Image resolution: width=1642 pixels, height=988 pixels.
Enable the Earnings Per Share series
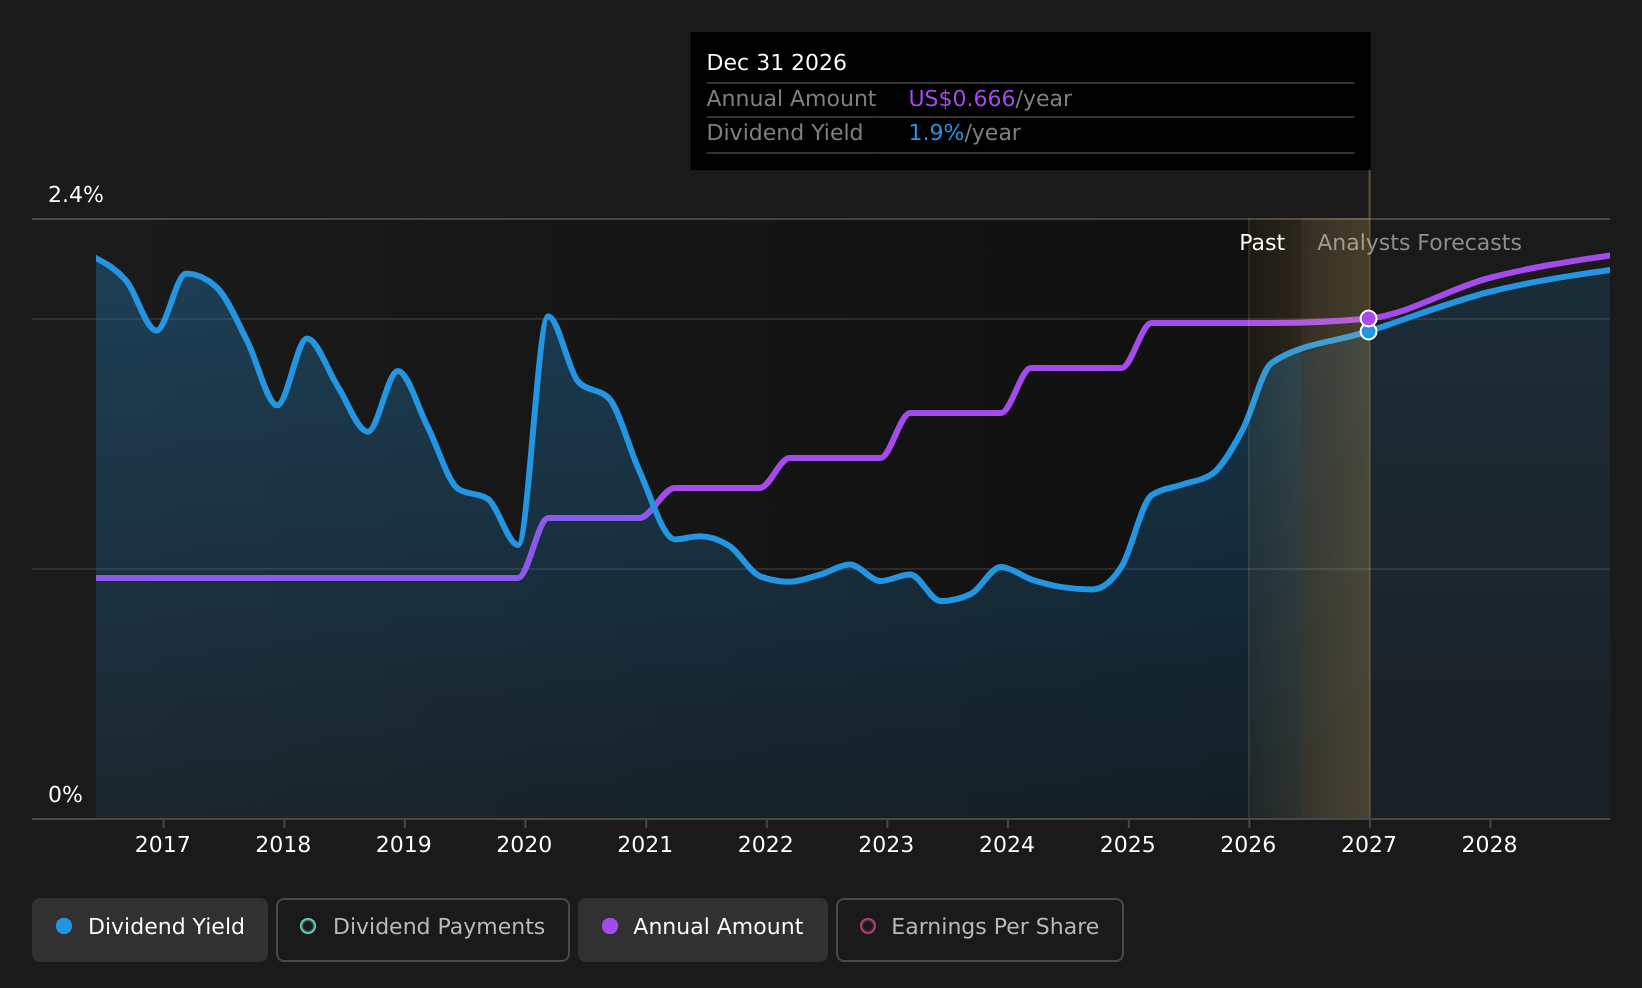coord(980,929)
